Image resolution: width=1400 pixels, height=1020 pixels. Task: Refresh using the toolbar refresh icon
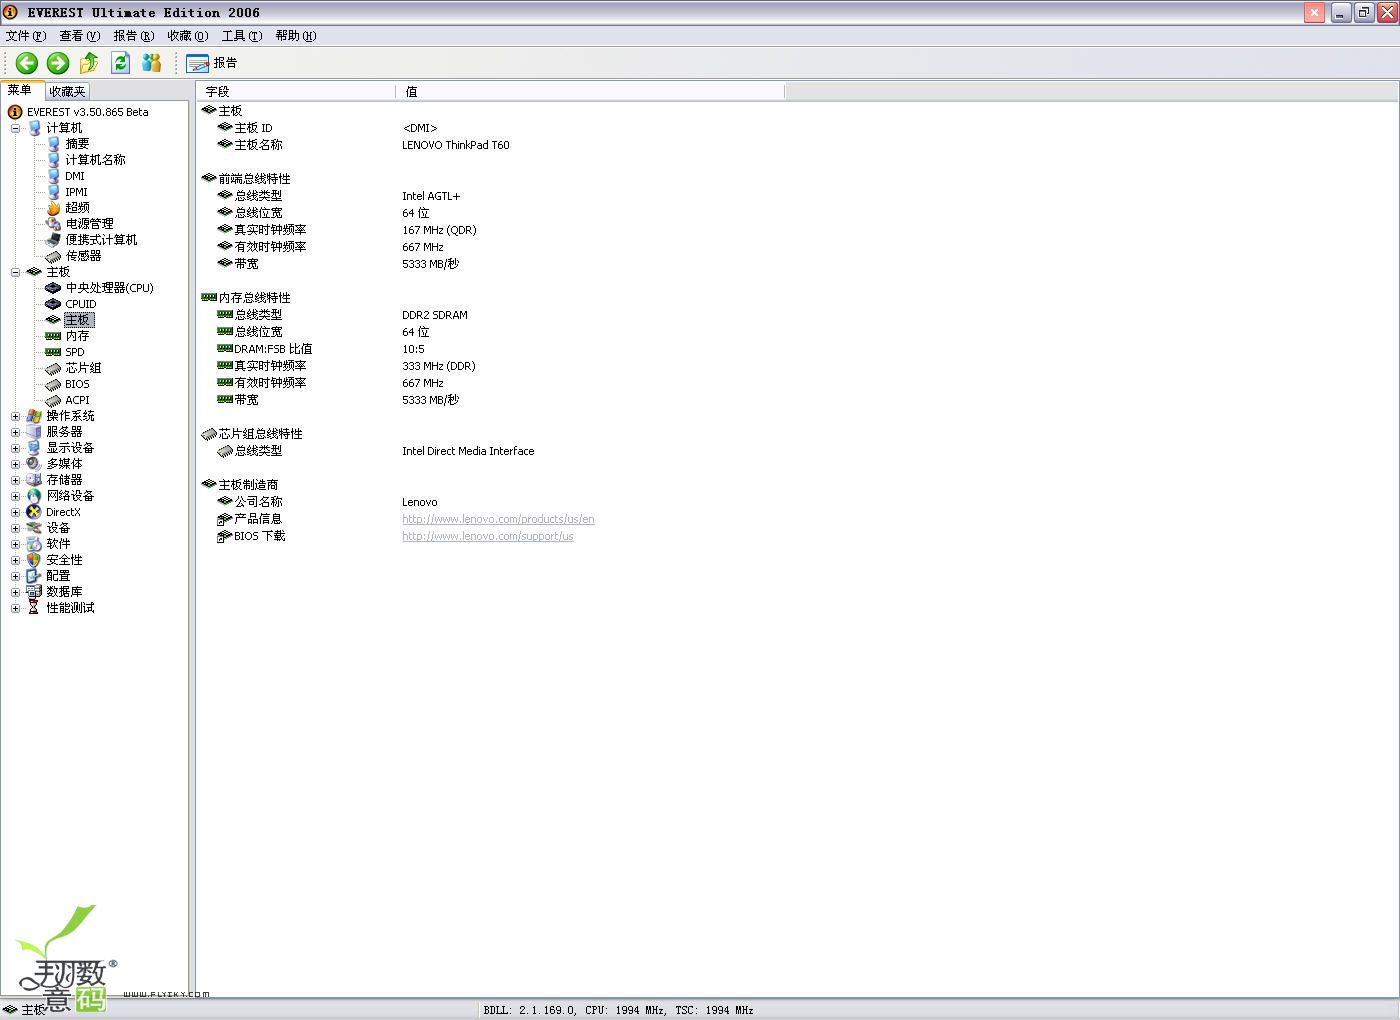coord(121,63)
